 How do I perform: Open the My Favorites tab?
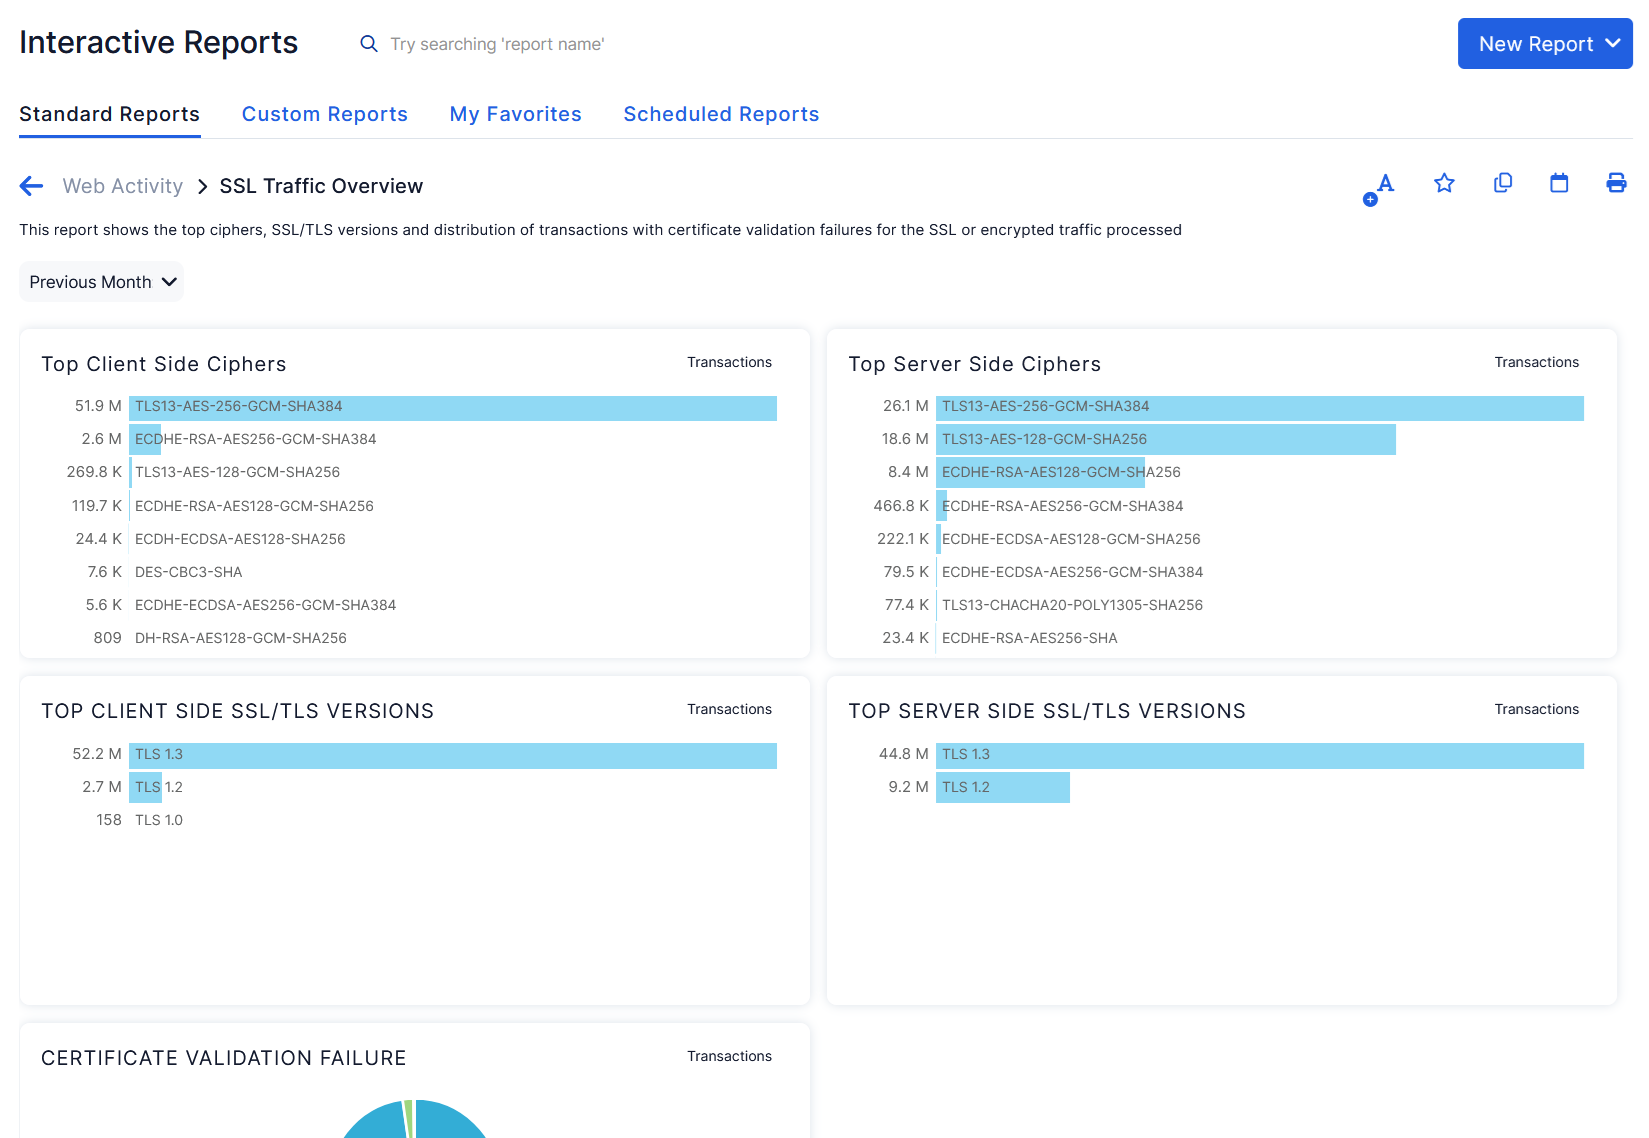(516, 114)
